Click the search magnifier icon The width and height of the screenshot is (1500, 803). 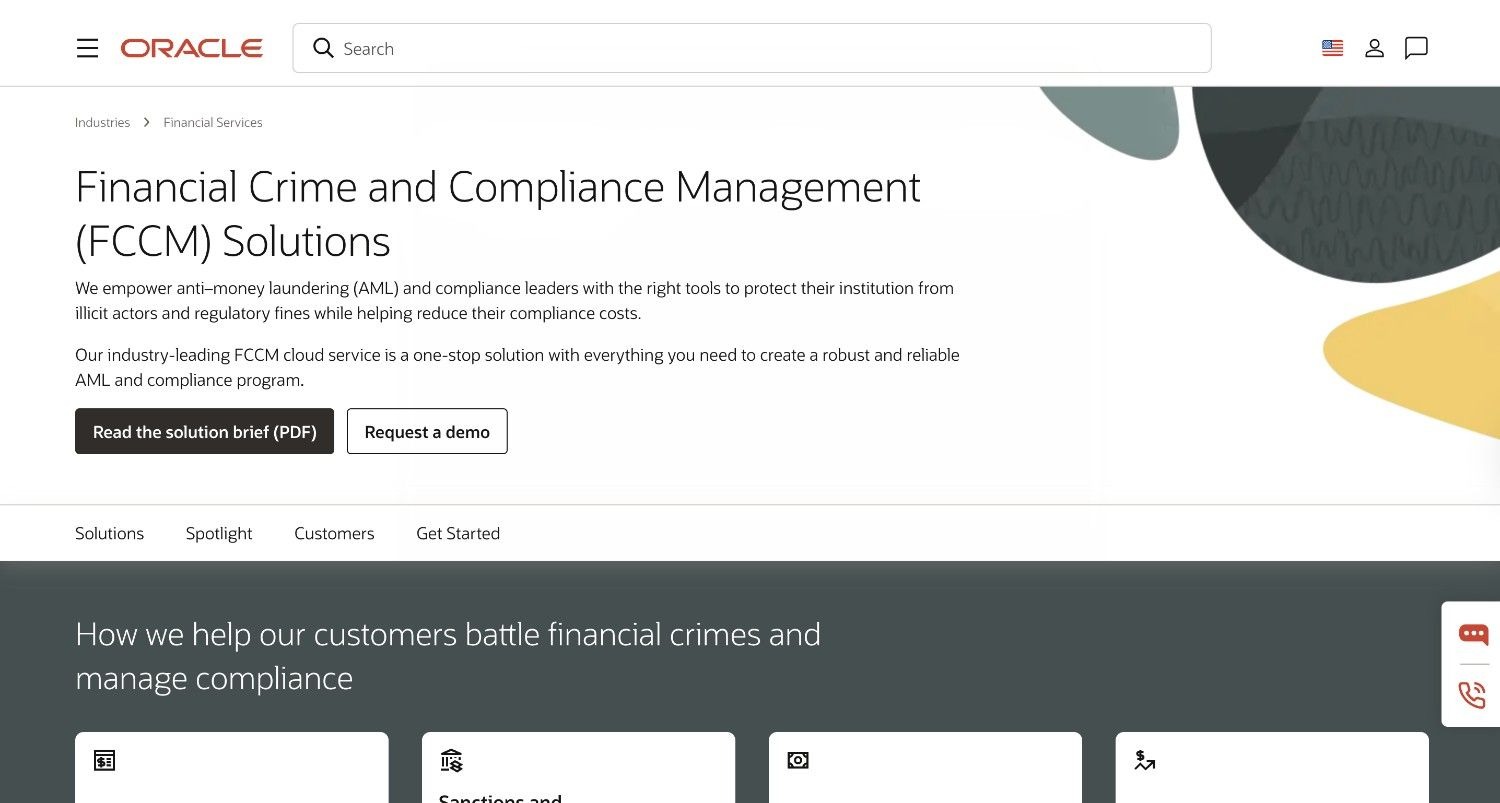(x=323, y=48)
